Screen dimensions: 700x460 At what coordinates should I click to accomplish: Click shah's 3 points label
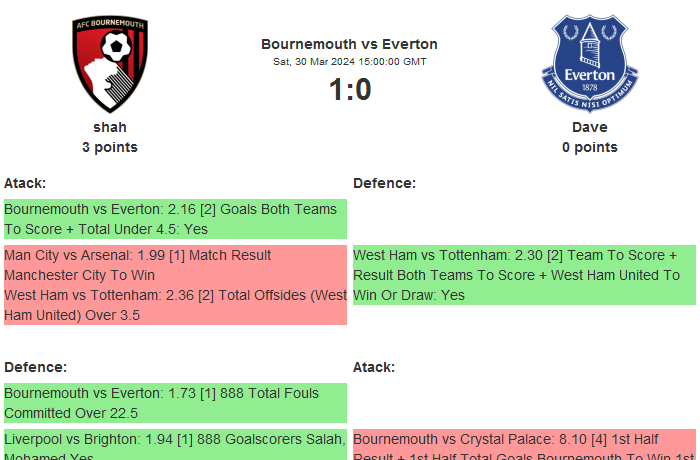coord(110,147)
